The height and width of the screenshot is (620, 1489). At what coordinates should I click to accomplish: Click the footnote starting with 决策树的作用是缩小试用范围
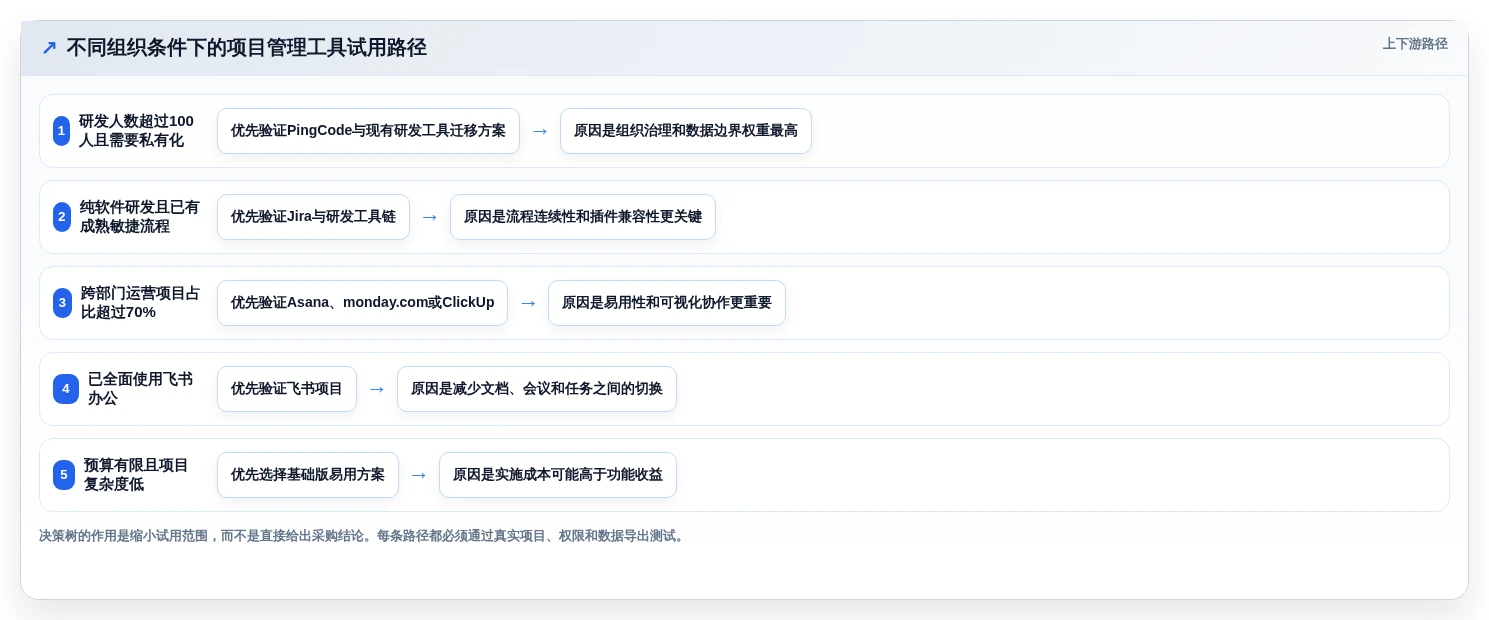[x=363, y=536]
